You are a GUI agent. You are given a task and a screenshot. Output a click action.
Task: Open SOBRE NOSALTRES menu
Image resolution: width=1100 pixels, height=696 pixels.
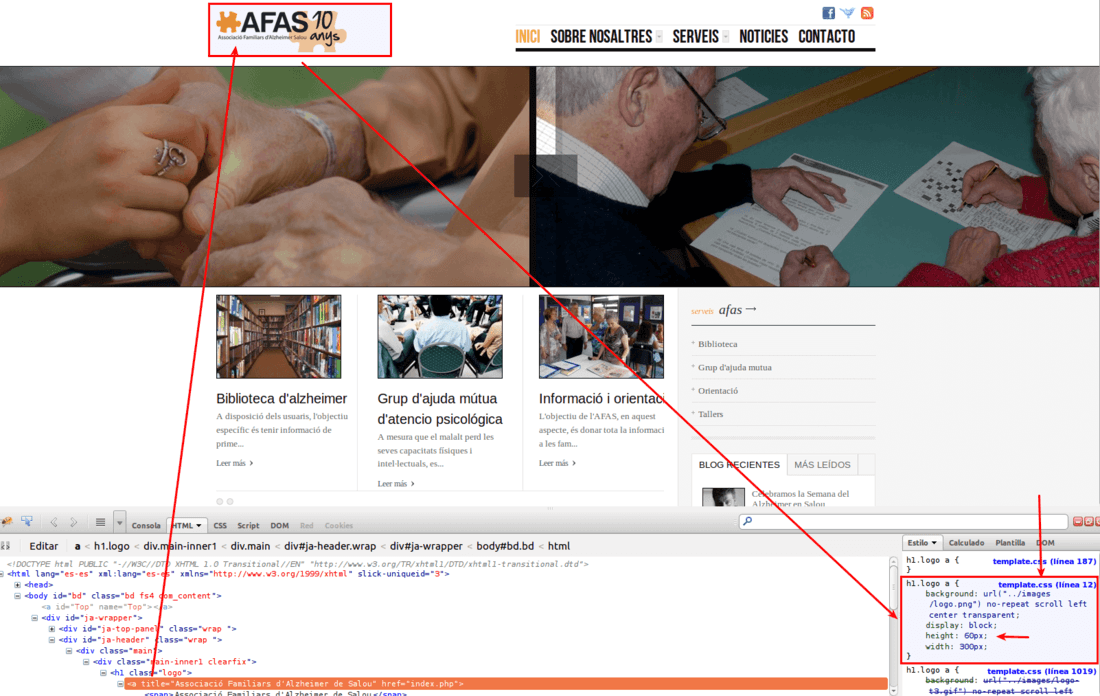tap(601, 36)
